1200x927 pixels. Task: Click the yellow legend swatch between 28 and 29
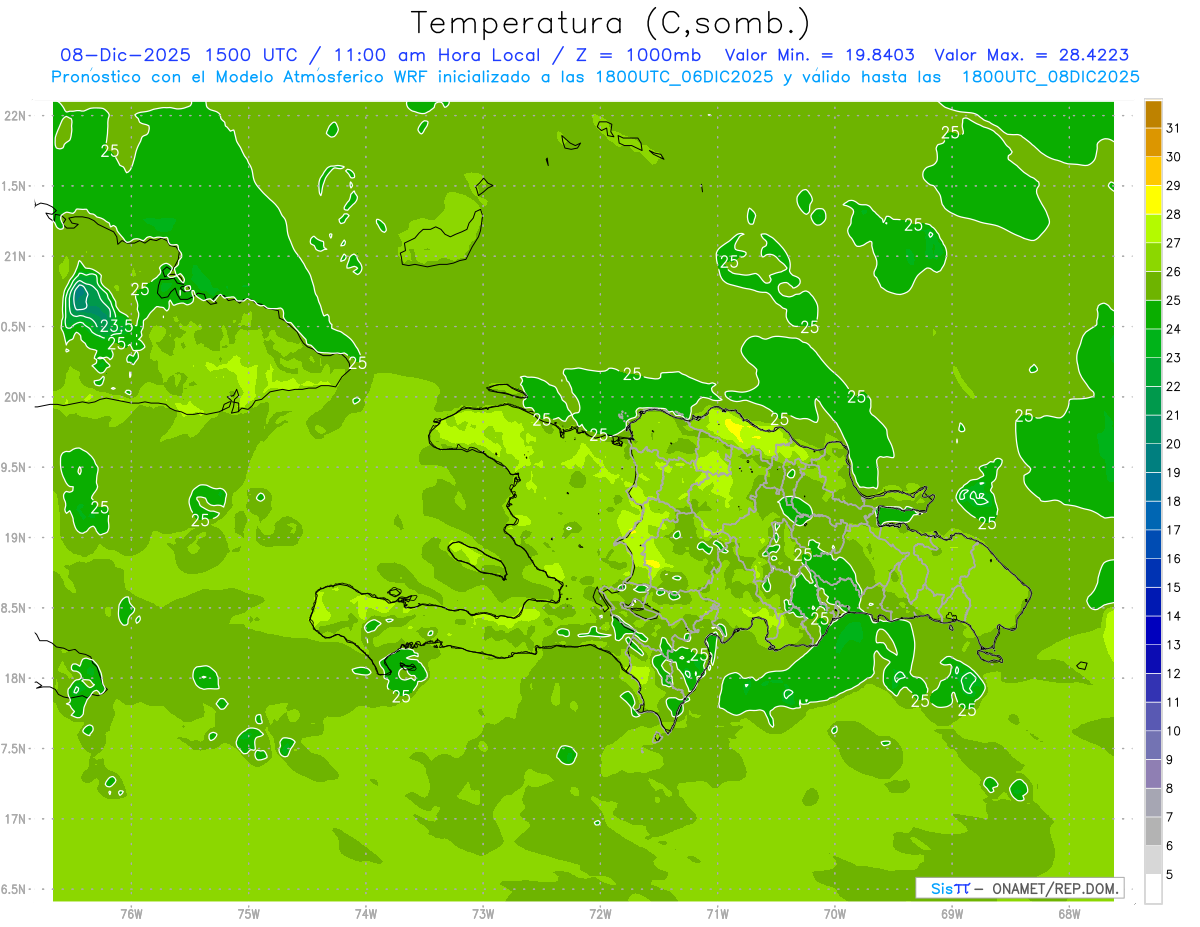[1153, 200]
